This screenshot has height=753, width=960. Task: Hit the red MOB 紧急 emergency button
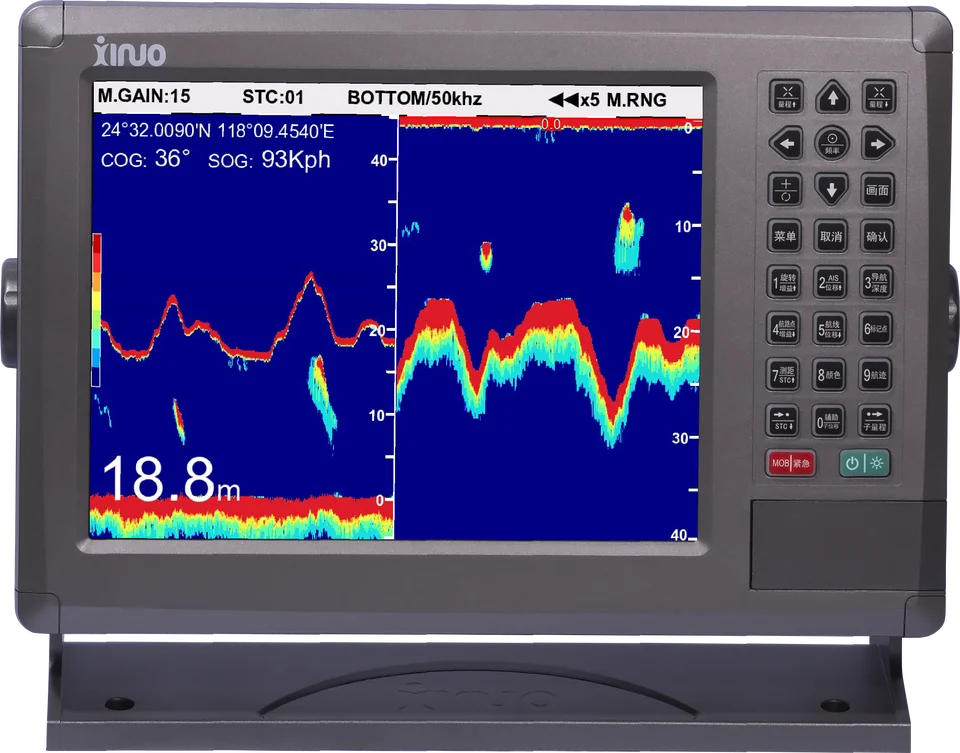point(790,463)
